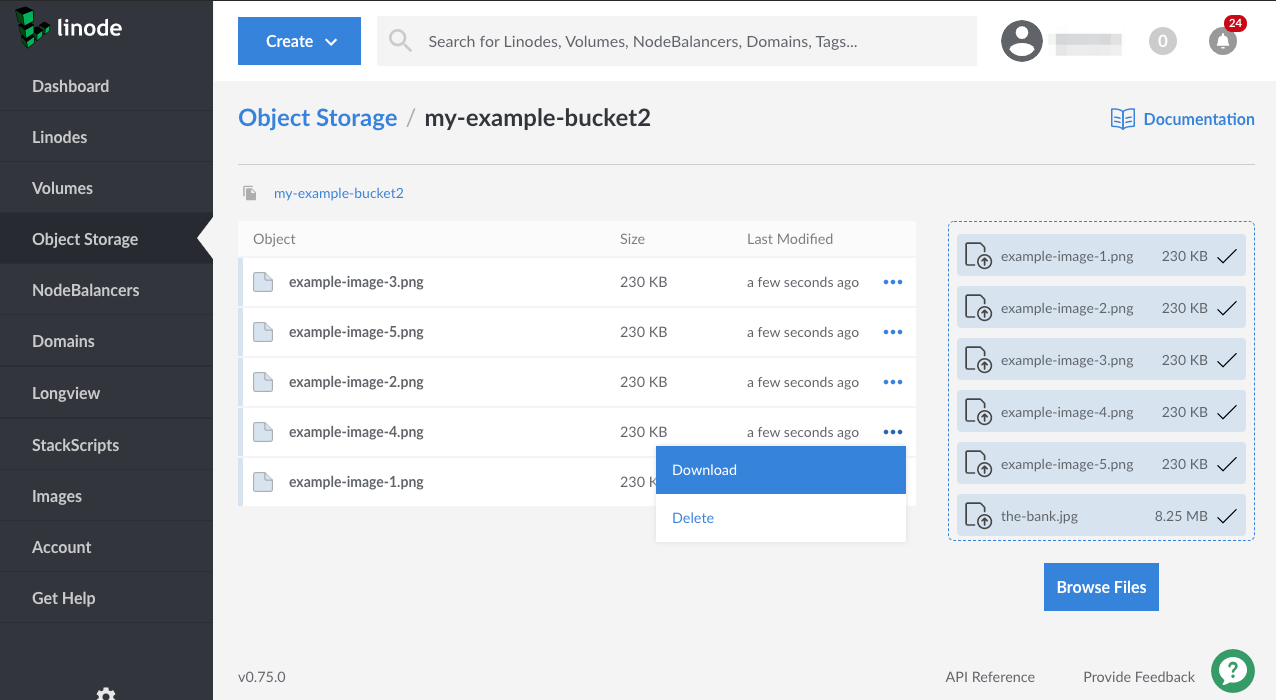Click the Documentation book icon
The height and width of the screenshot is (700, 1276).
[x=1122, y=118]
